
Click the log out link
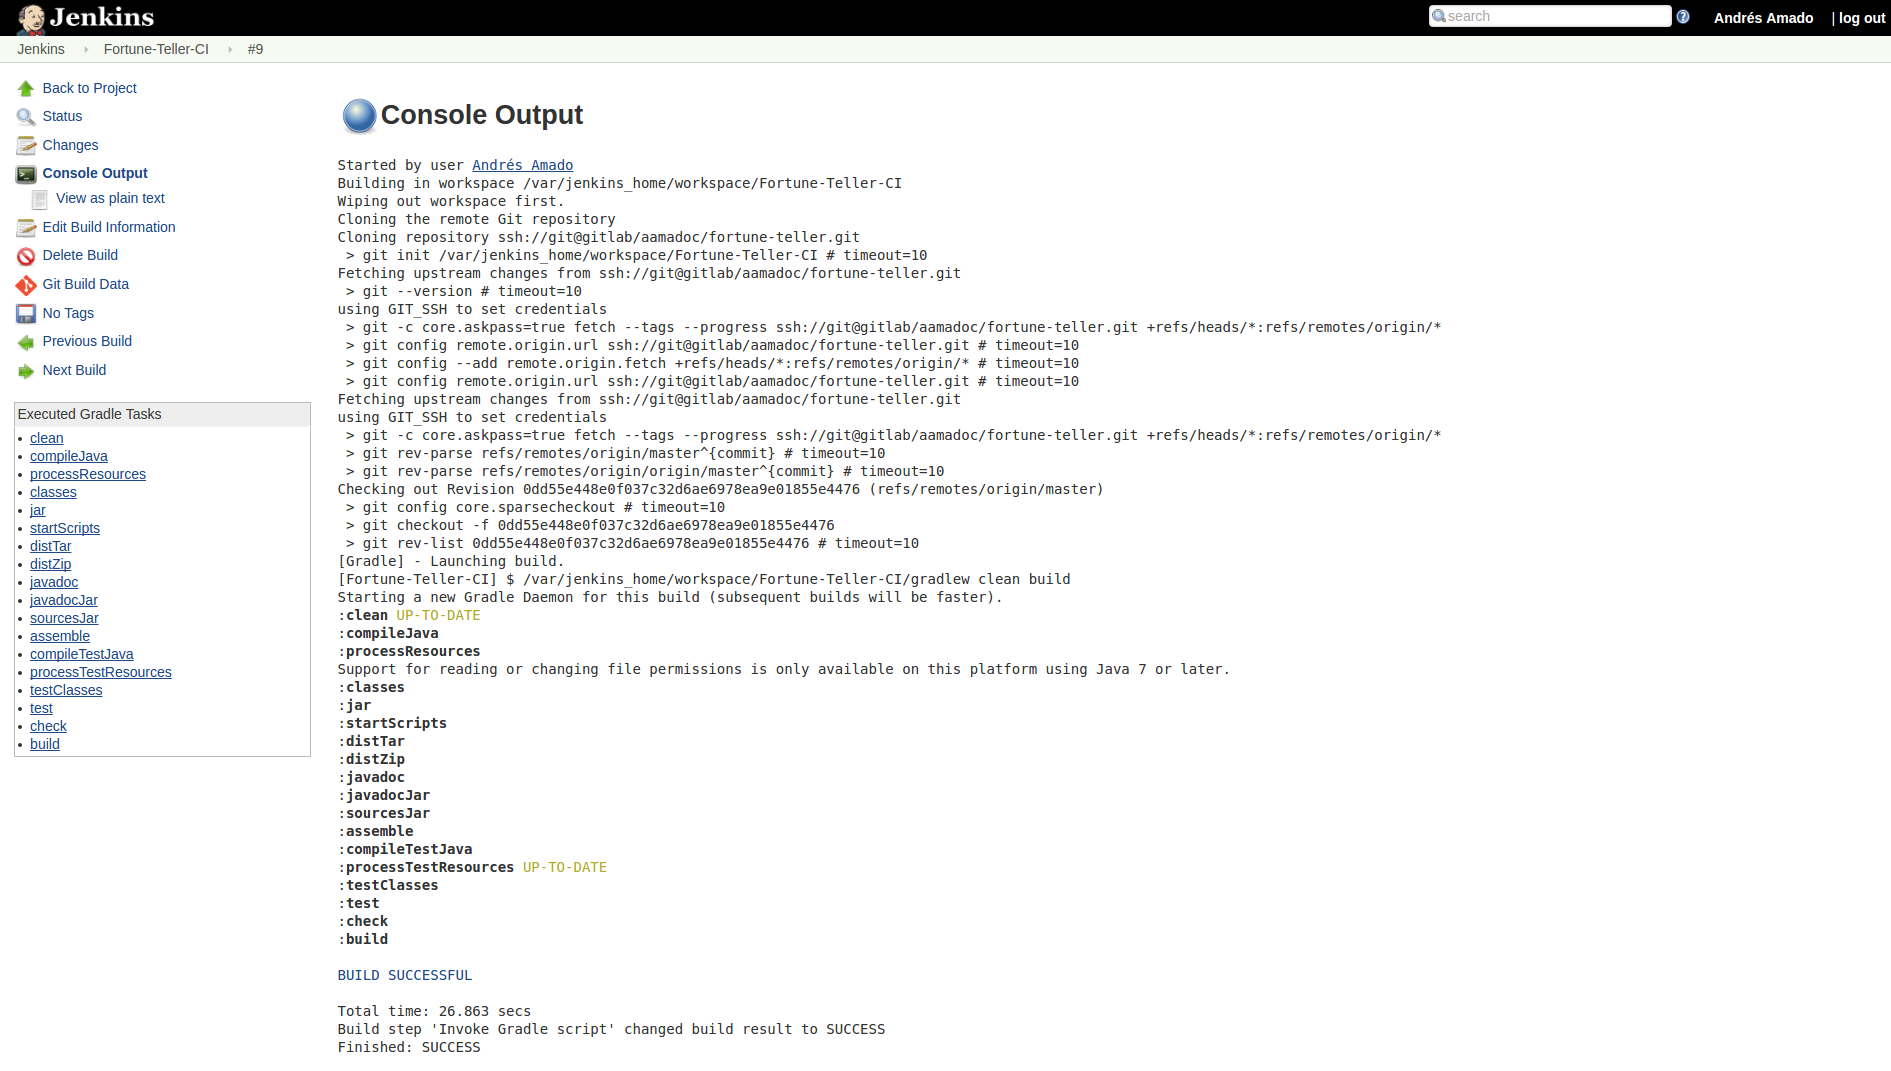click(1861, 18)
